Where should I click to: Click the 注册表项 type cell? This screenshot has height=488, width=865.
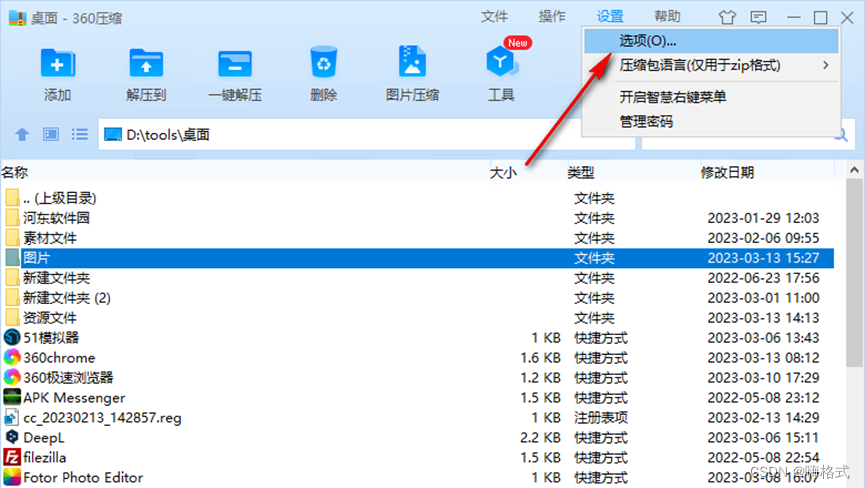[601, 417]
